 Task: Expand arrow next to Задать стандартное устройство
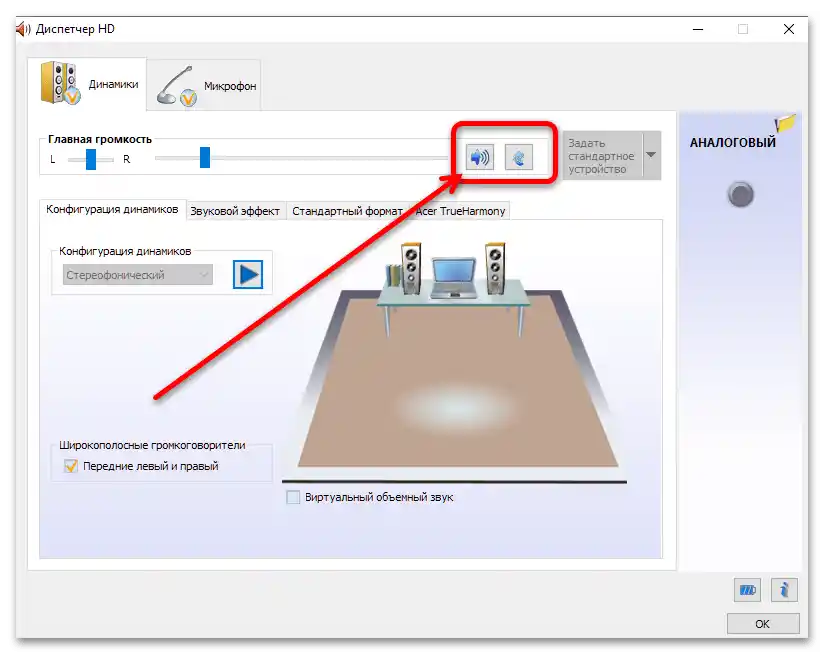tap(651, 155)
